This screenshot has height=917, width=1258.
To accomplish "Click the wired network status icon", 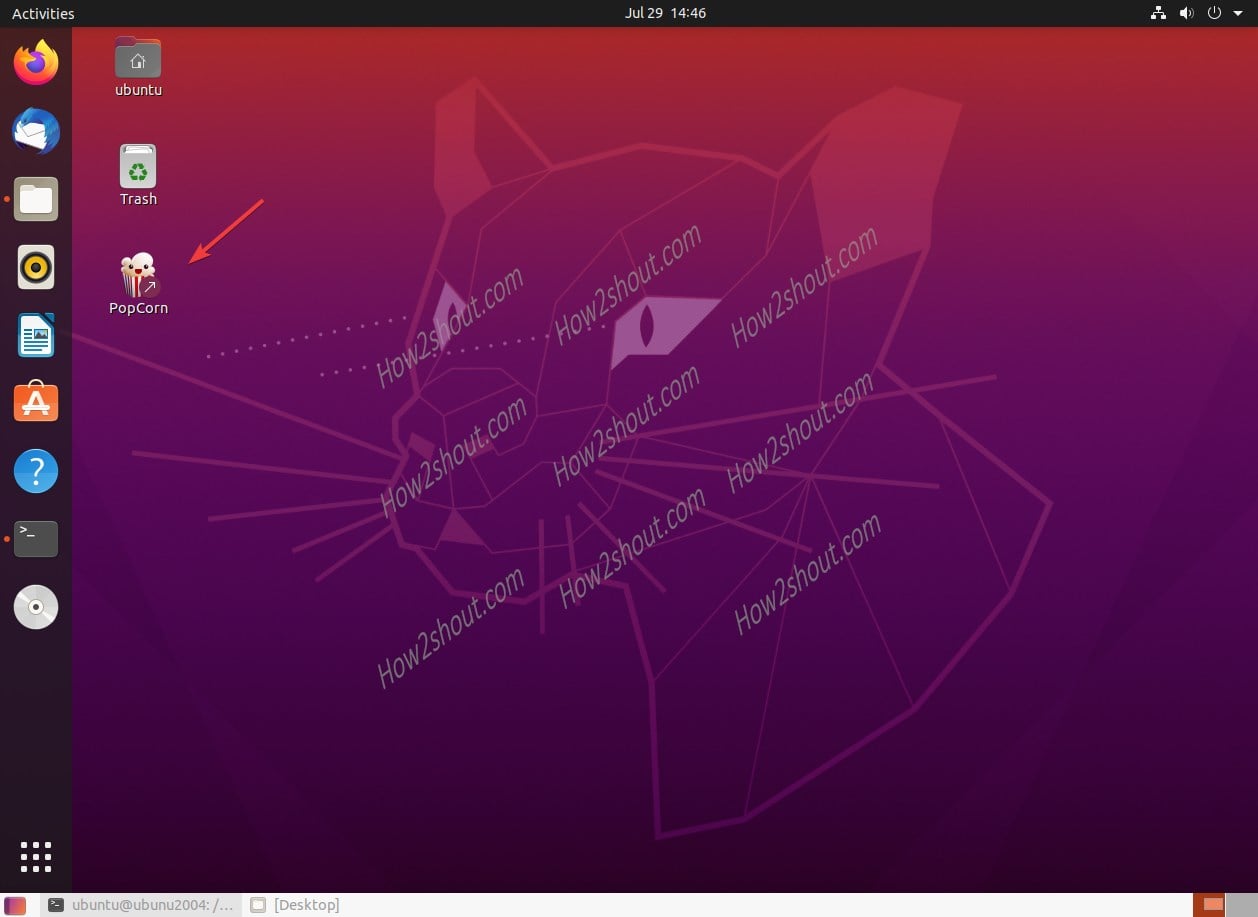I will [x=1159, y=13].
